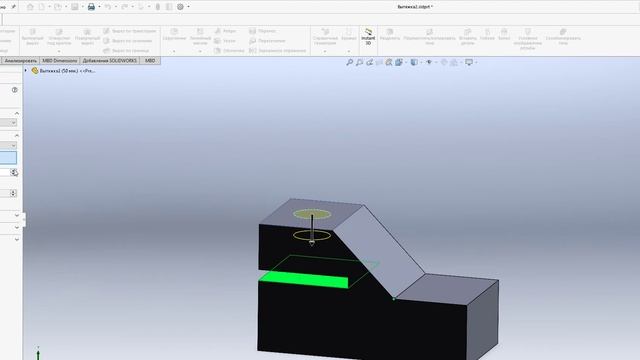The height and width of the screenshot is (360, 640).
Task: Click the blue selection box in left panel
Action: point(8,158)
